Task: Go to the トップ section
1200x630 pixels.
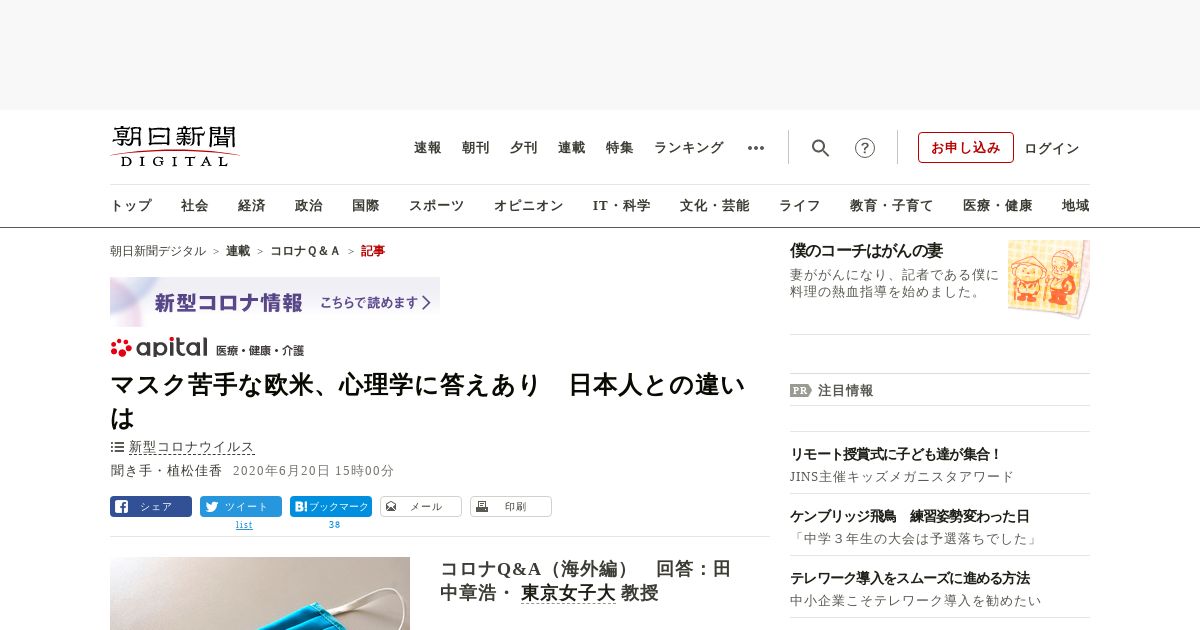Action: tap(131, 206)
